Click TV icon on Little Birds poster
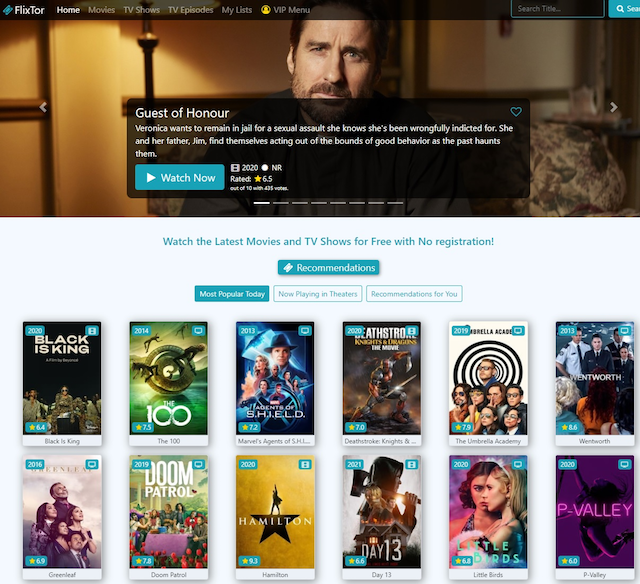 click(x=518, y=464)
